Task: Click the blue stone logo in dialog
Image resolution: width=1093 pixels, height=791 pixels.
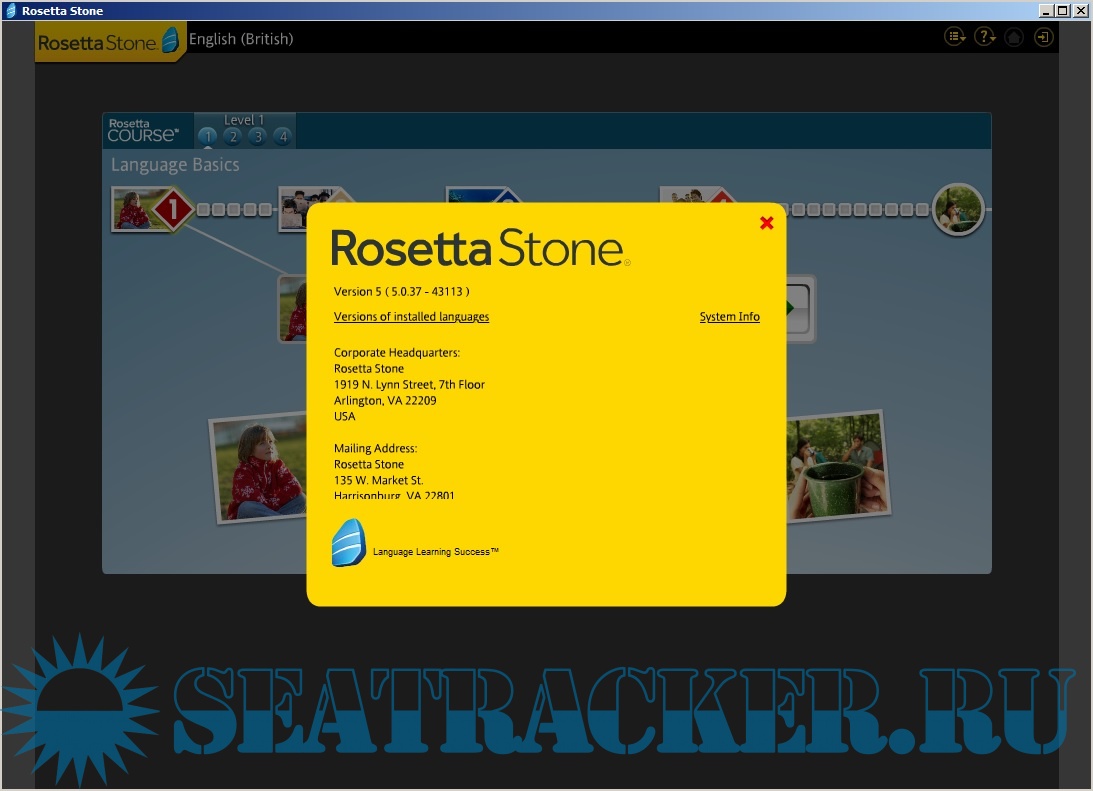Action: click(348, 543)
